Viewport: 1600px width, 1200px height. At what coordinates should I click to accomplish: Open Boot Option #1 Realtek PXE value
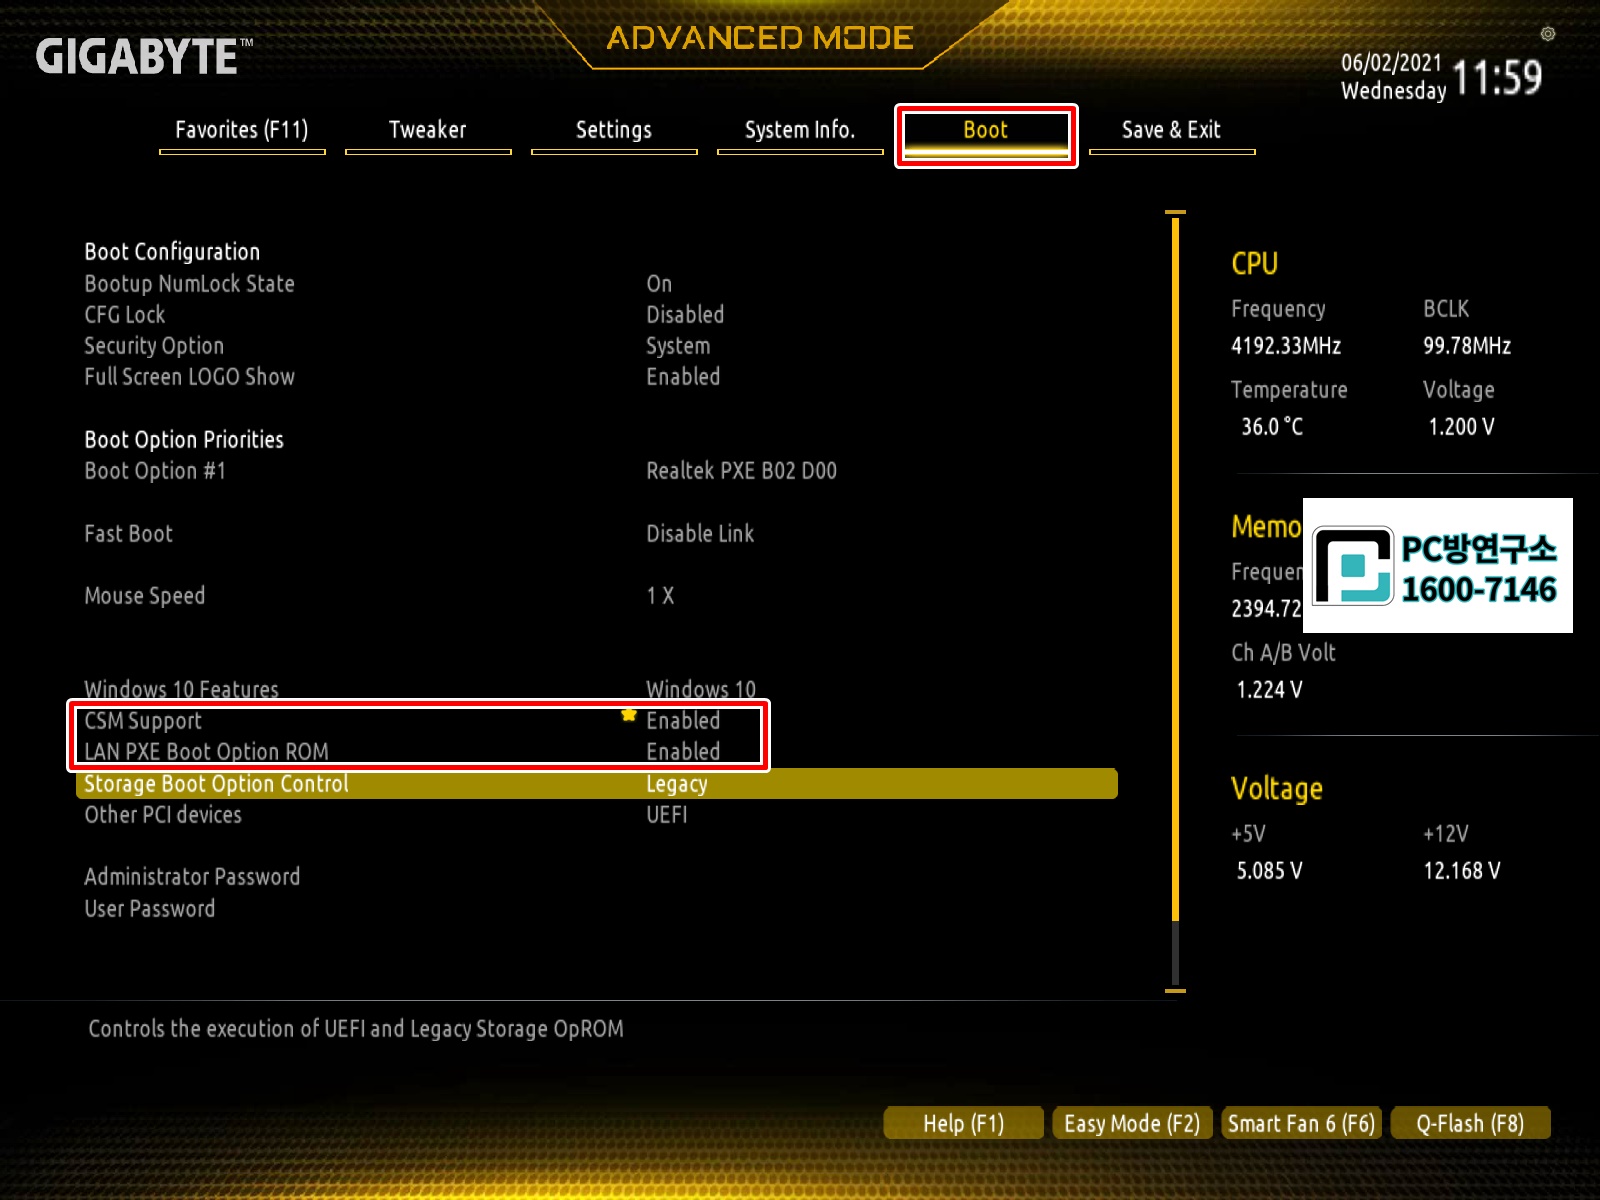[x=741, y=471]
